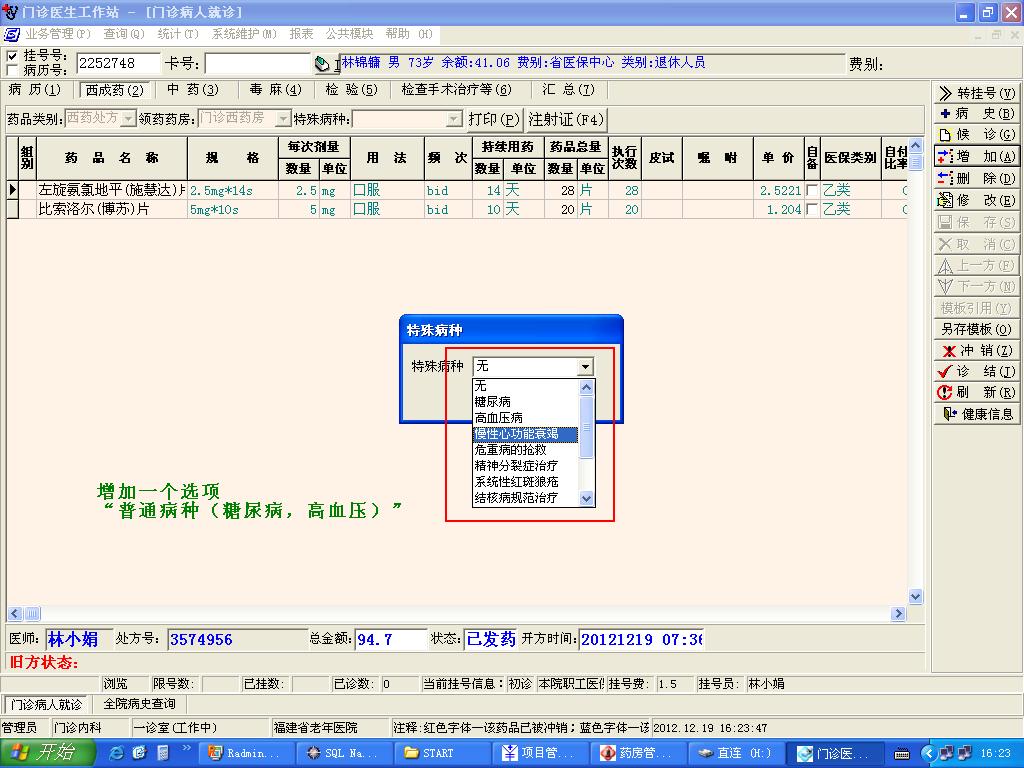This screenshot has height=768, width=1024.
Task: Click the application icon left of 业务管理 menu
Action: pyautogui.click(x=12, y=34)
